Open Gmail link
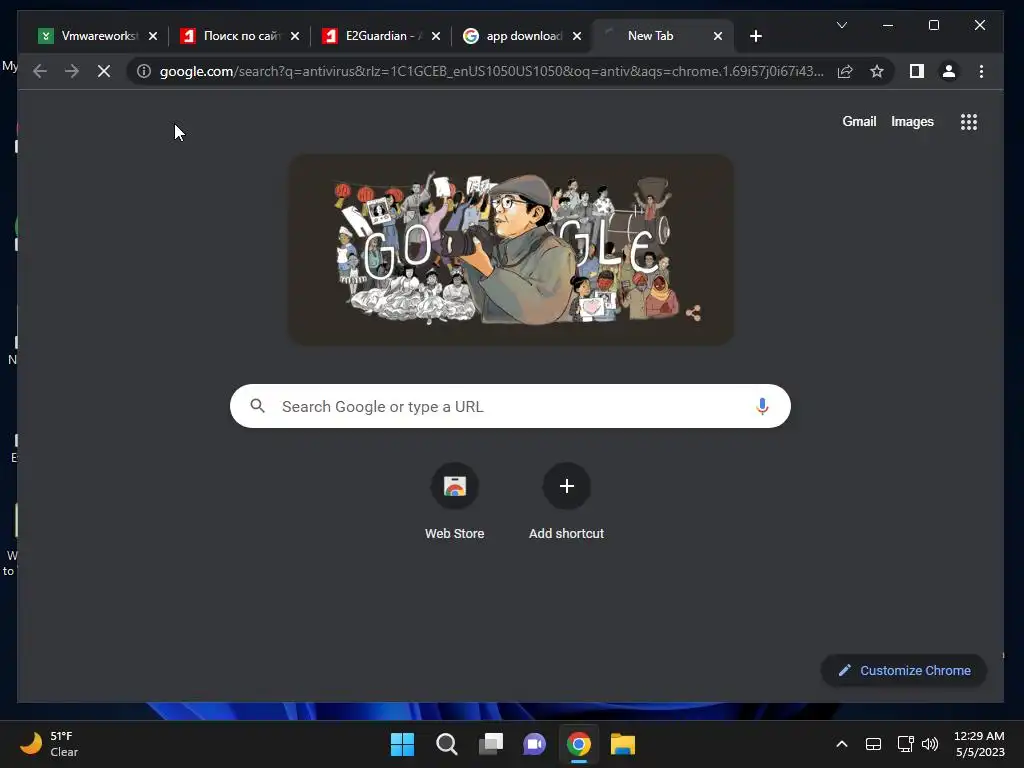This screenshot has height=768, width=1024. 859,121
